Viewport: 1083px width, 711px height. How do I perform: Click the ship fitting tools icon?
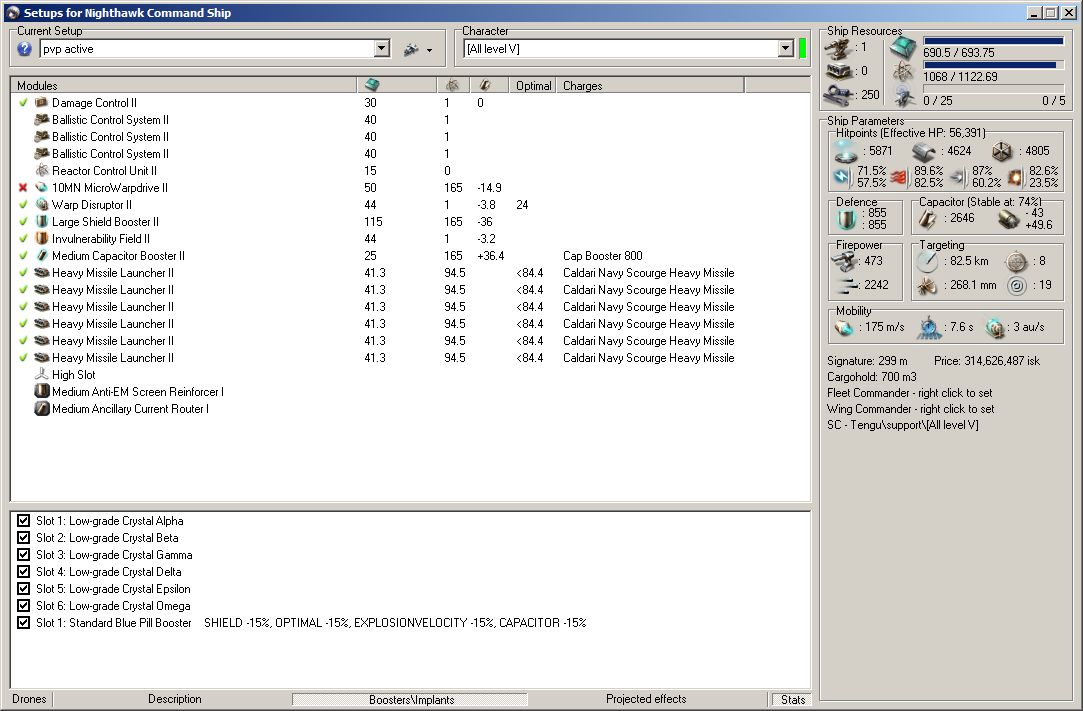[411, 50]
